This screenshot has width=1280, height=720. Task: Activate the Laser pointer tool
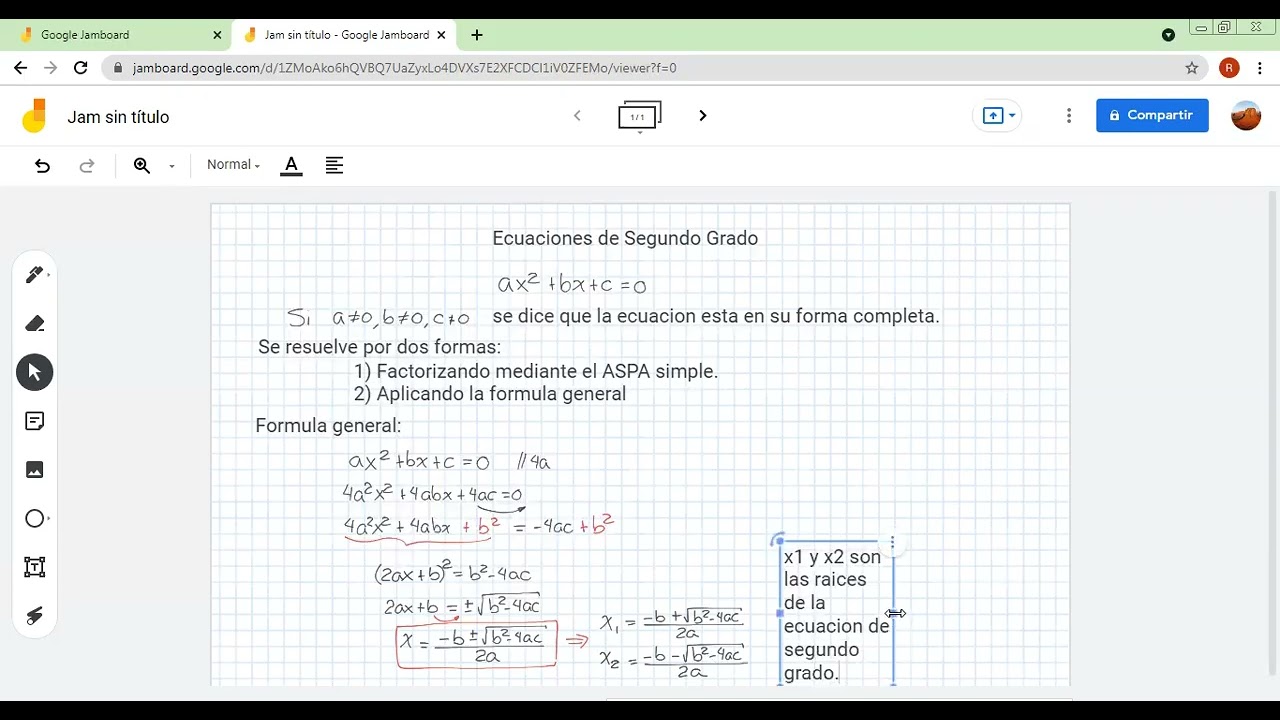point(35,616)
